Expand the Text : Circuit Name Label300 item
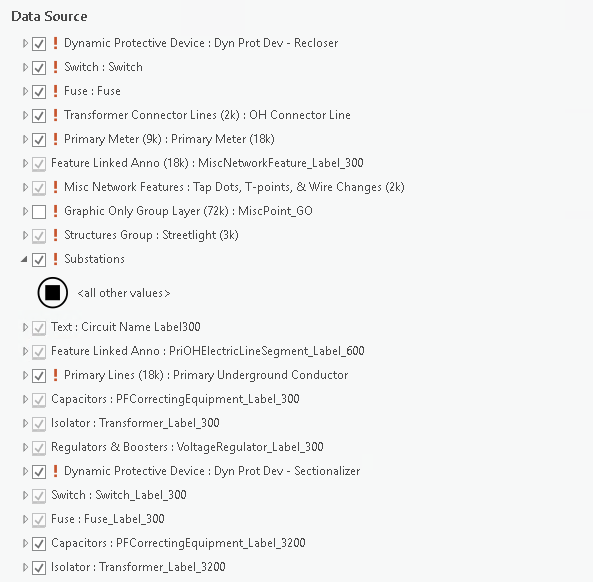This screenshot has width=593, height=582. point(25,327)
